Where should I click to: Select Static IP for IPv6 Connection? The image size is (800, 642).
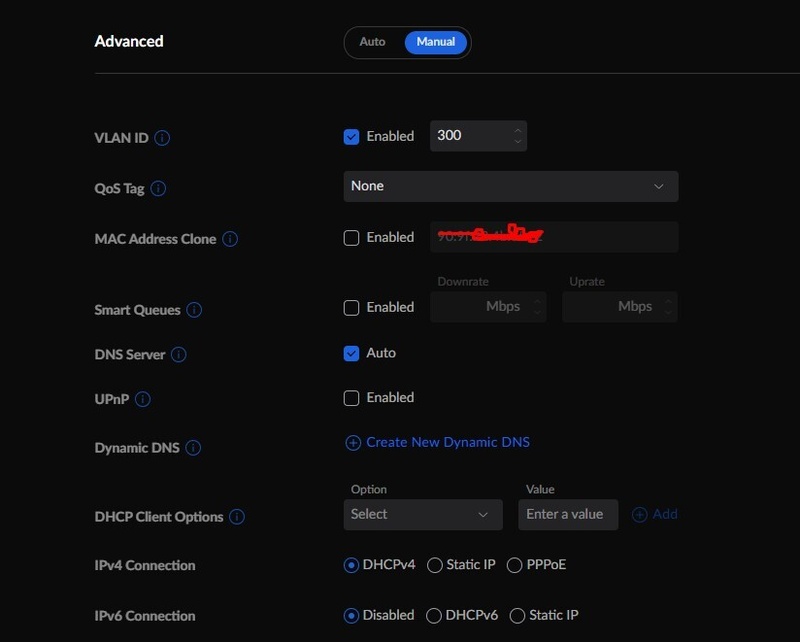(517, 615)
